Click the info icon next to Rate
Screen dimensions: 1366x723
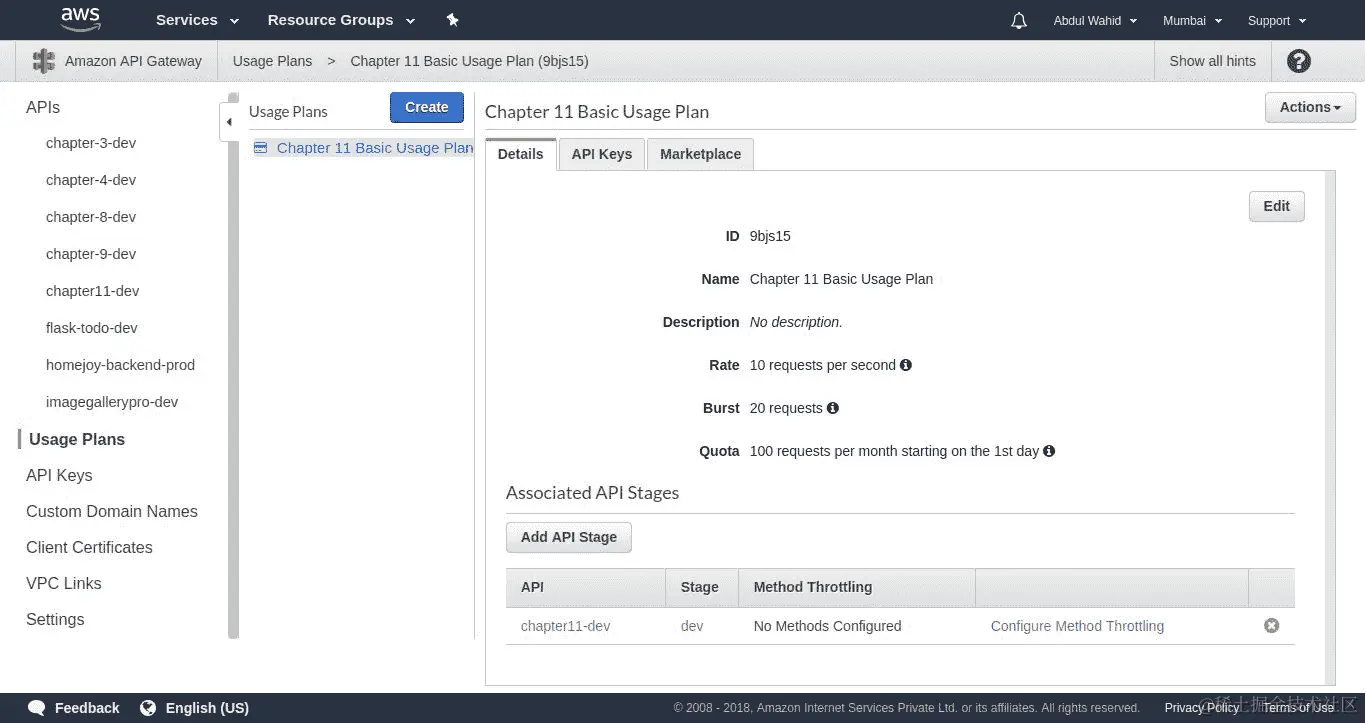pyautogui.click(x=906, y=365)
